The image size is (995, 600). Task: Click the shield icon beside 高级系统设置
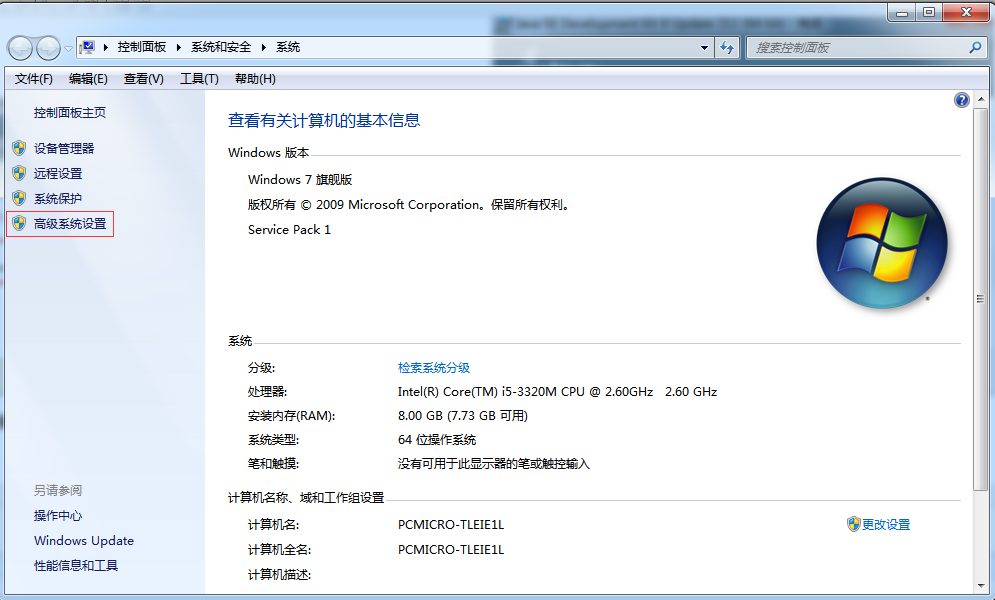coord(19,223)
